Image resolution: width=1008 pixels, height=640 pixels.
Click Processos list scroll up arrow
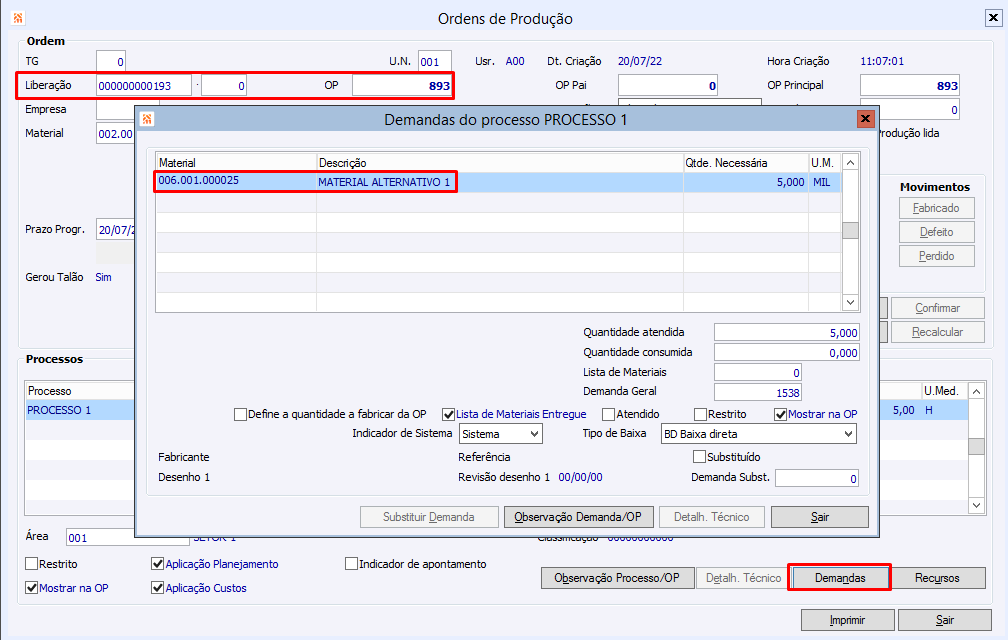[976, 391]
